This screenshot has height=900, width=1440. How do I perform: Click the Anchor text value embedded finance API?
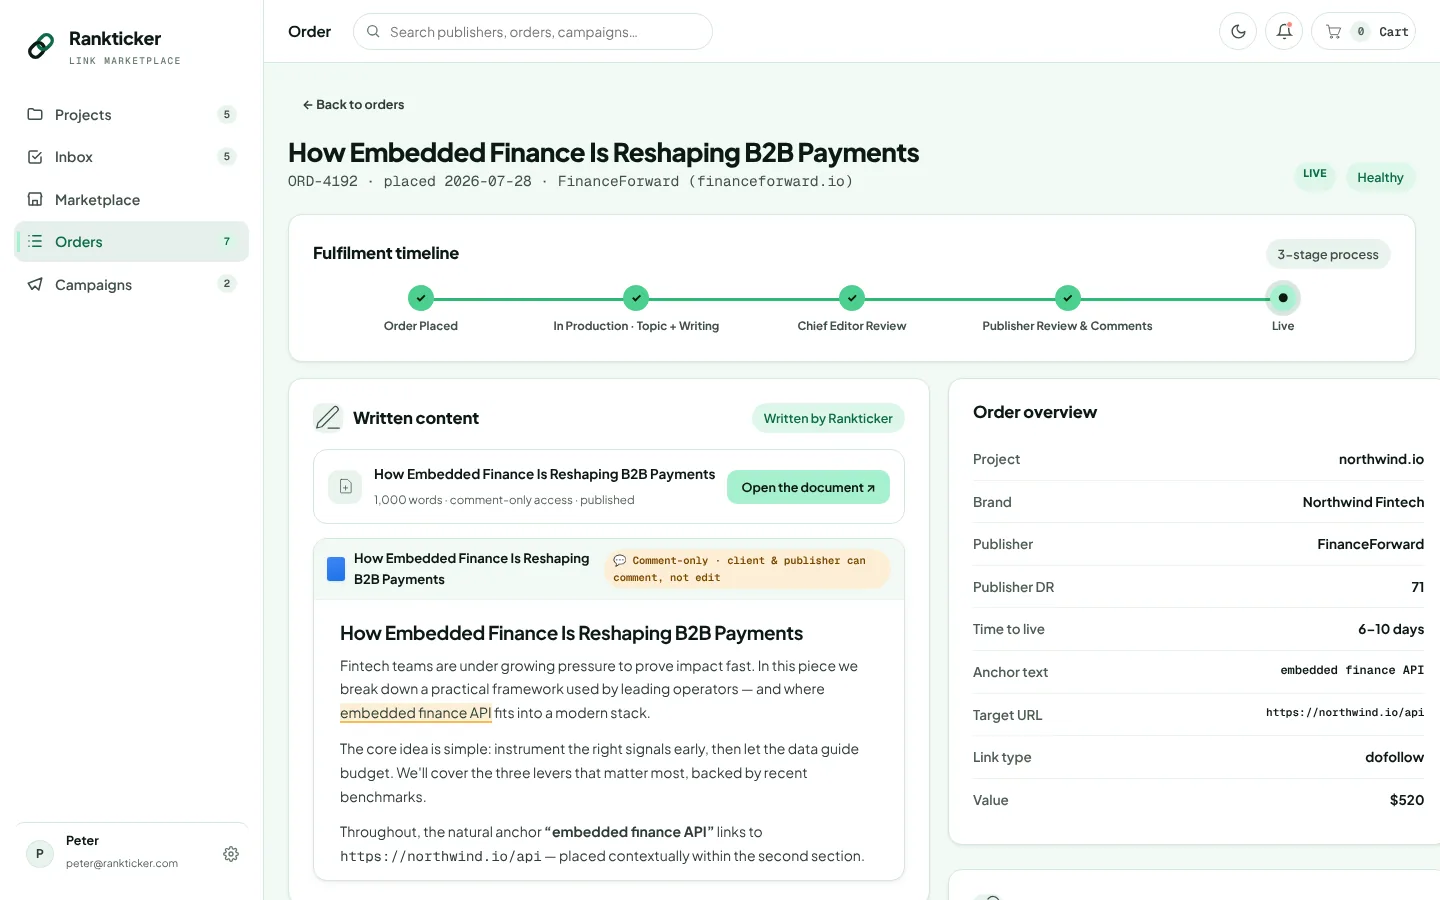[1352, 671]
